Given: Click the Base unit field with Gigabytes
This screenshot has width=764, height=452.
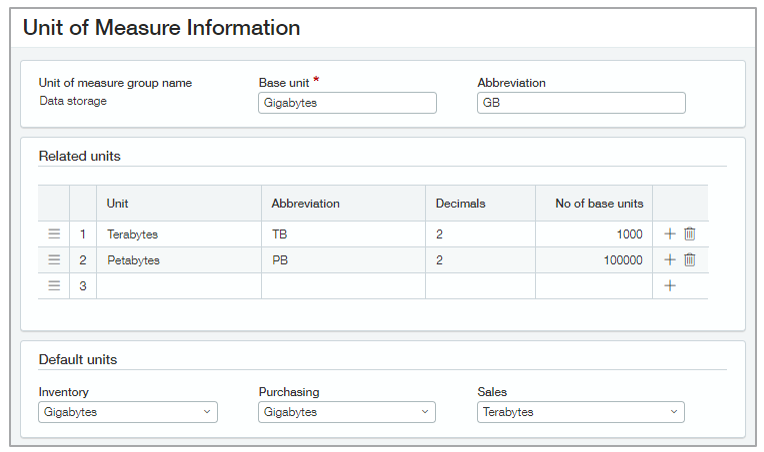Looking at the screenshot, I should tap(347, 103).
